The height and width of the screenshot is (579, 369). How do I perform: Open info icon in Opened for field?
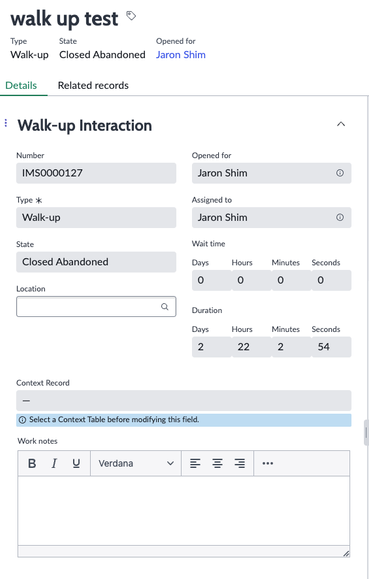[339, 173]
